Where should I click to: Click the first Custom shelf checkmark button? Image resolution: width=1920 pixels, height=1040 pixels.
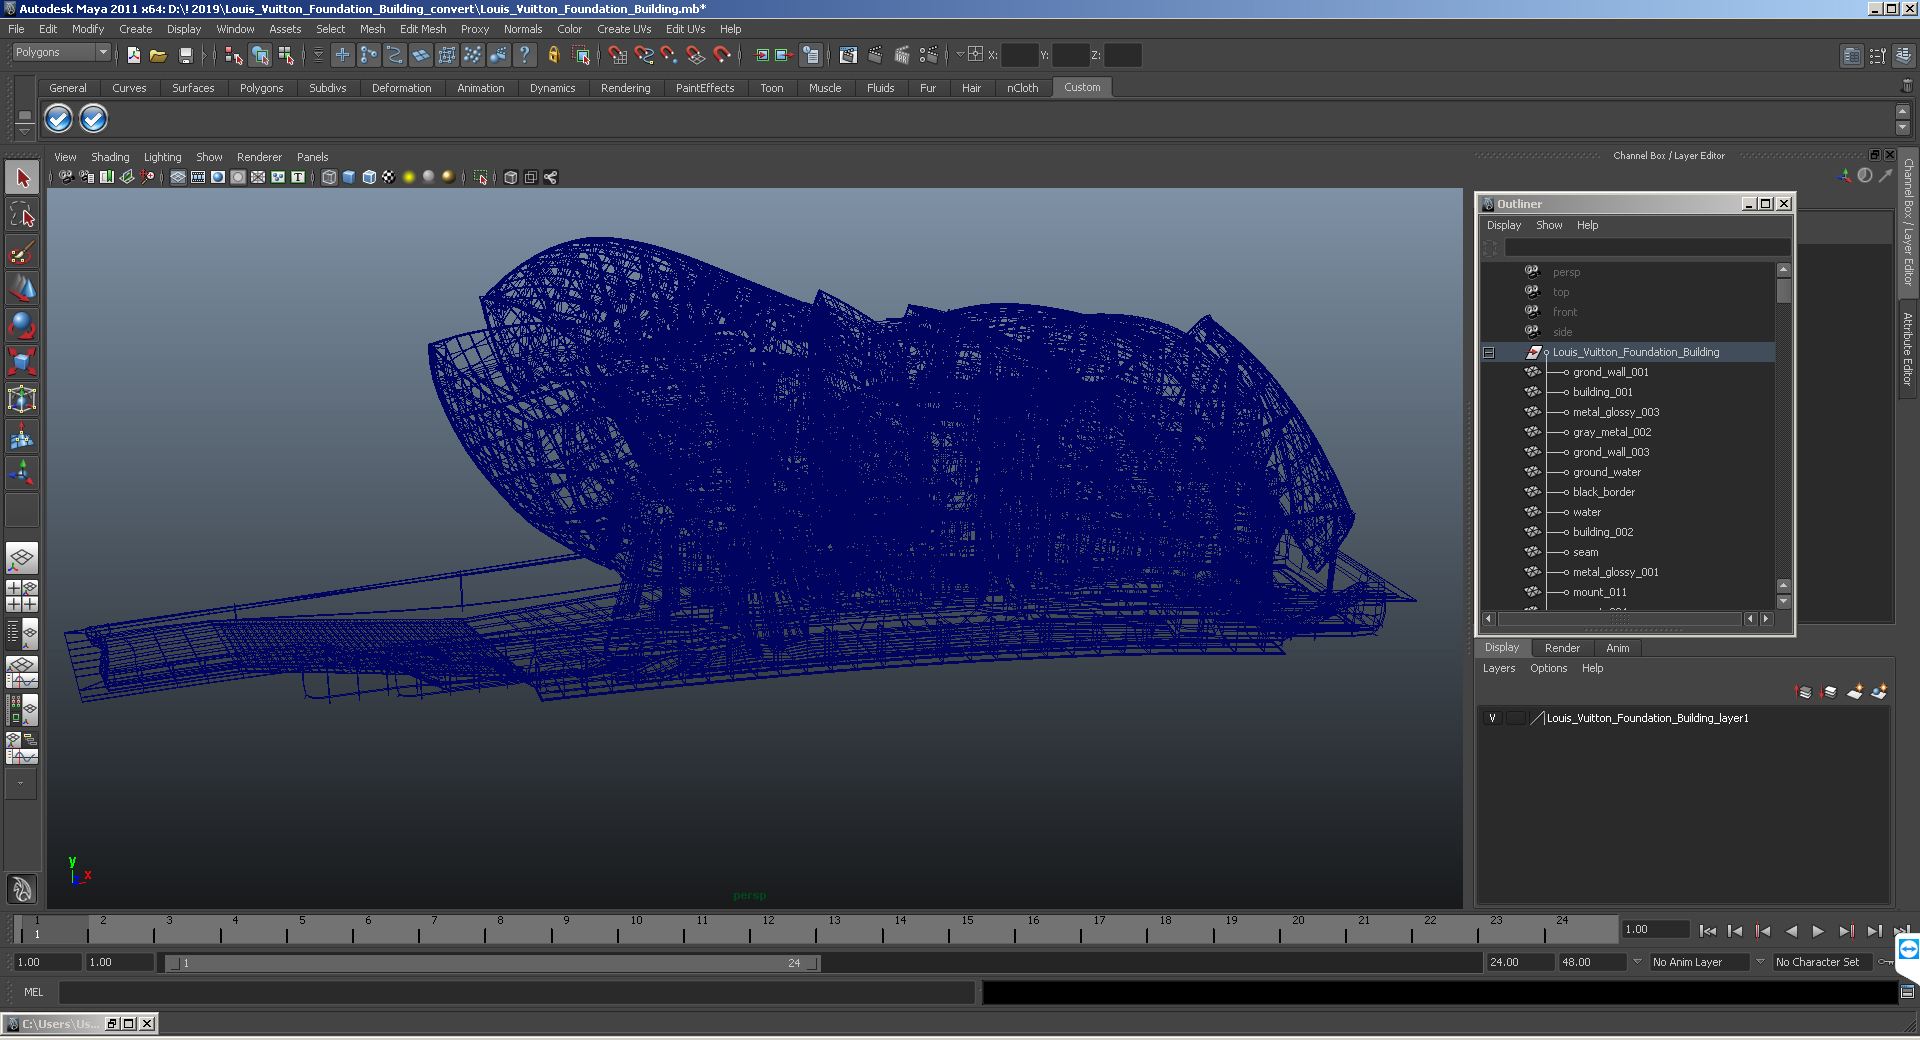pos(59,119)
